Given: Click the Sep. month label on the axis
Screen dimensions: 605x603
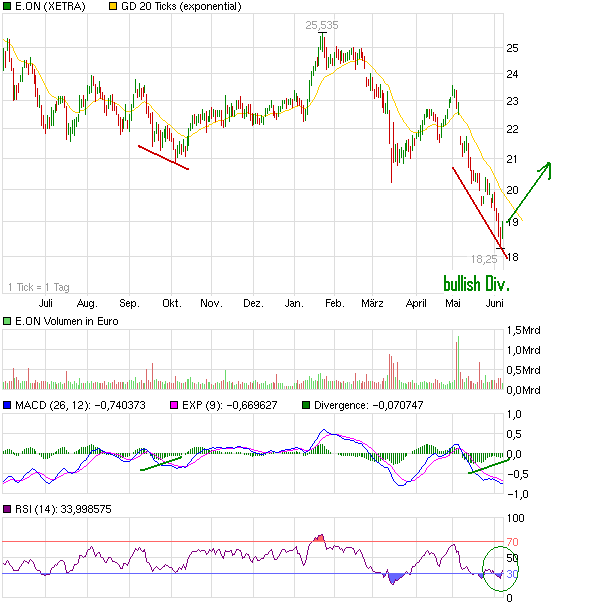Looking at the screenshot, I should pos(129,303).
